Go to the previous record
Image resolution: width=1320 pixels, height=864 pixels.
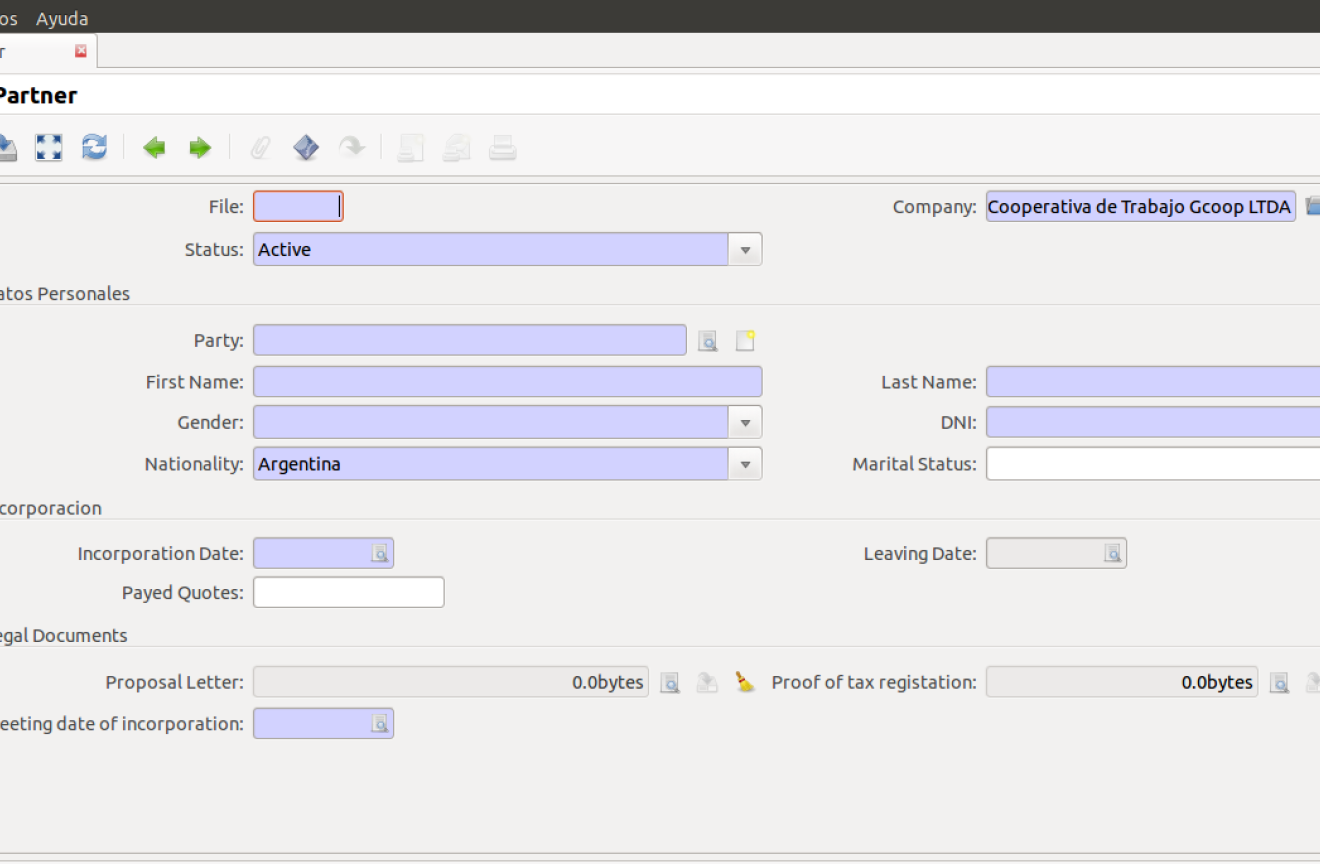click(x=154, y=148)
